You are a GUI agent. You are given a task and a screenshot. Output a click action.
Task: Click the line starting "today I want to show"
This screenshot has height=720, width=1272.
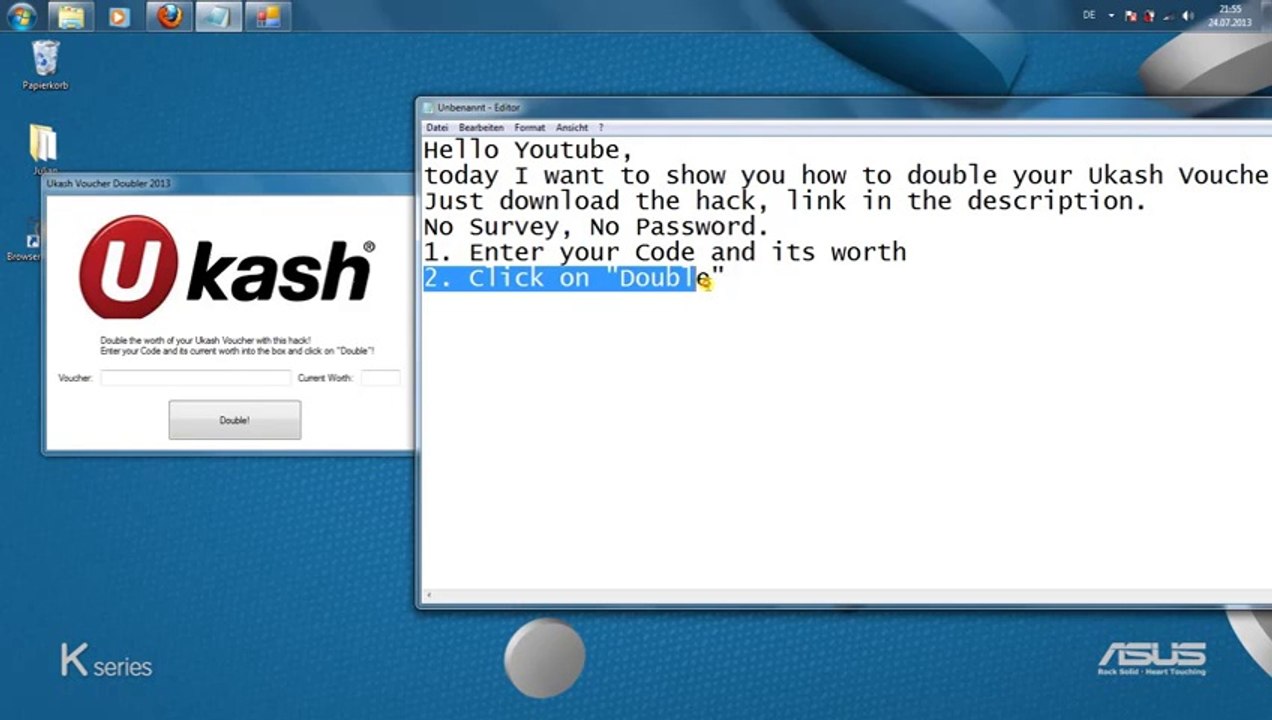pyautogui.click(x=846, y=176)
